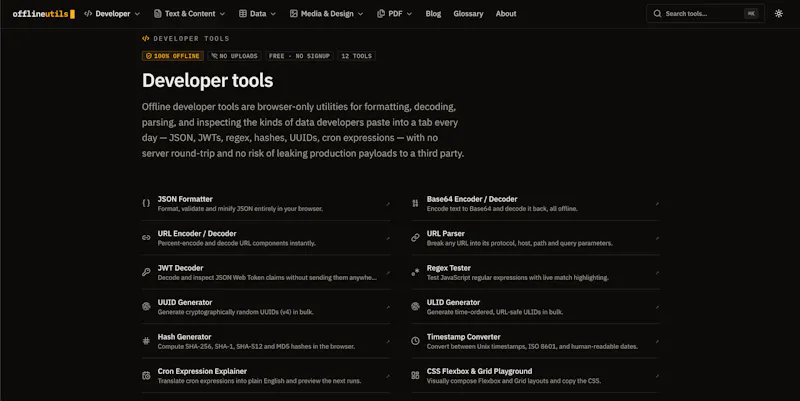
Task: Focus the Search tools field
Action: click(x=705, y=14)
